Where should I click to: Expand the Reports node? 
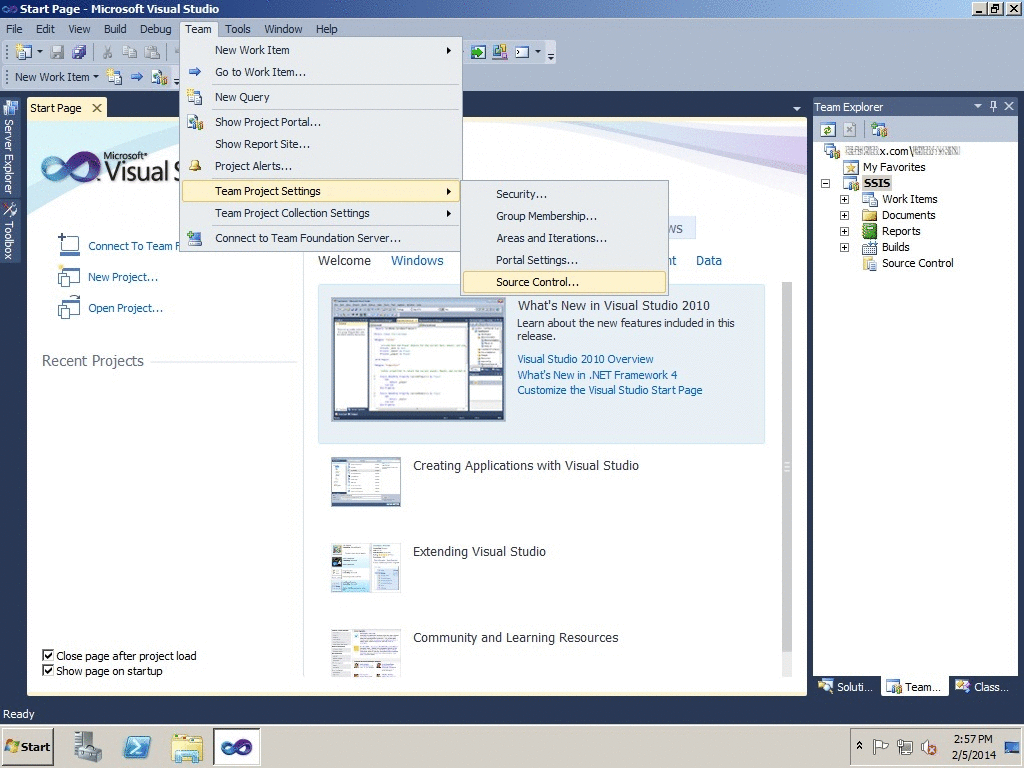844,231
